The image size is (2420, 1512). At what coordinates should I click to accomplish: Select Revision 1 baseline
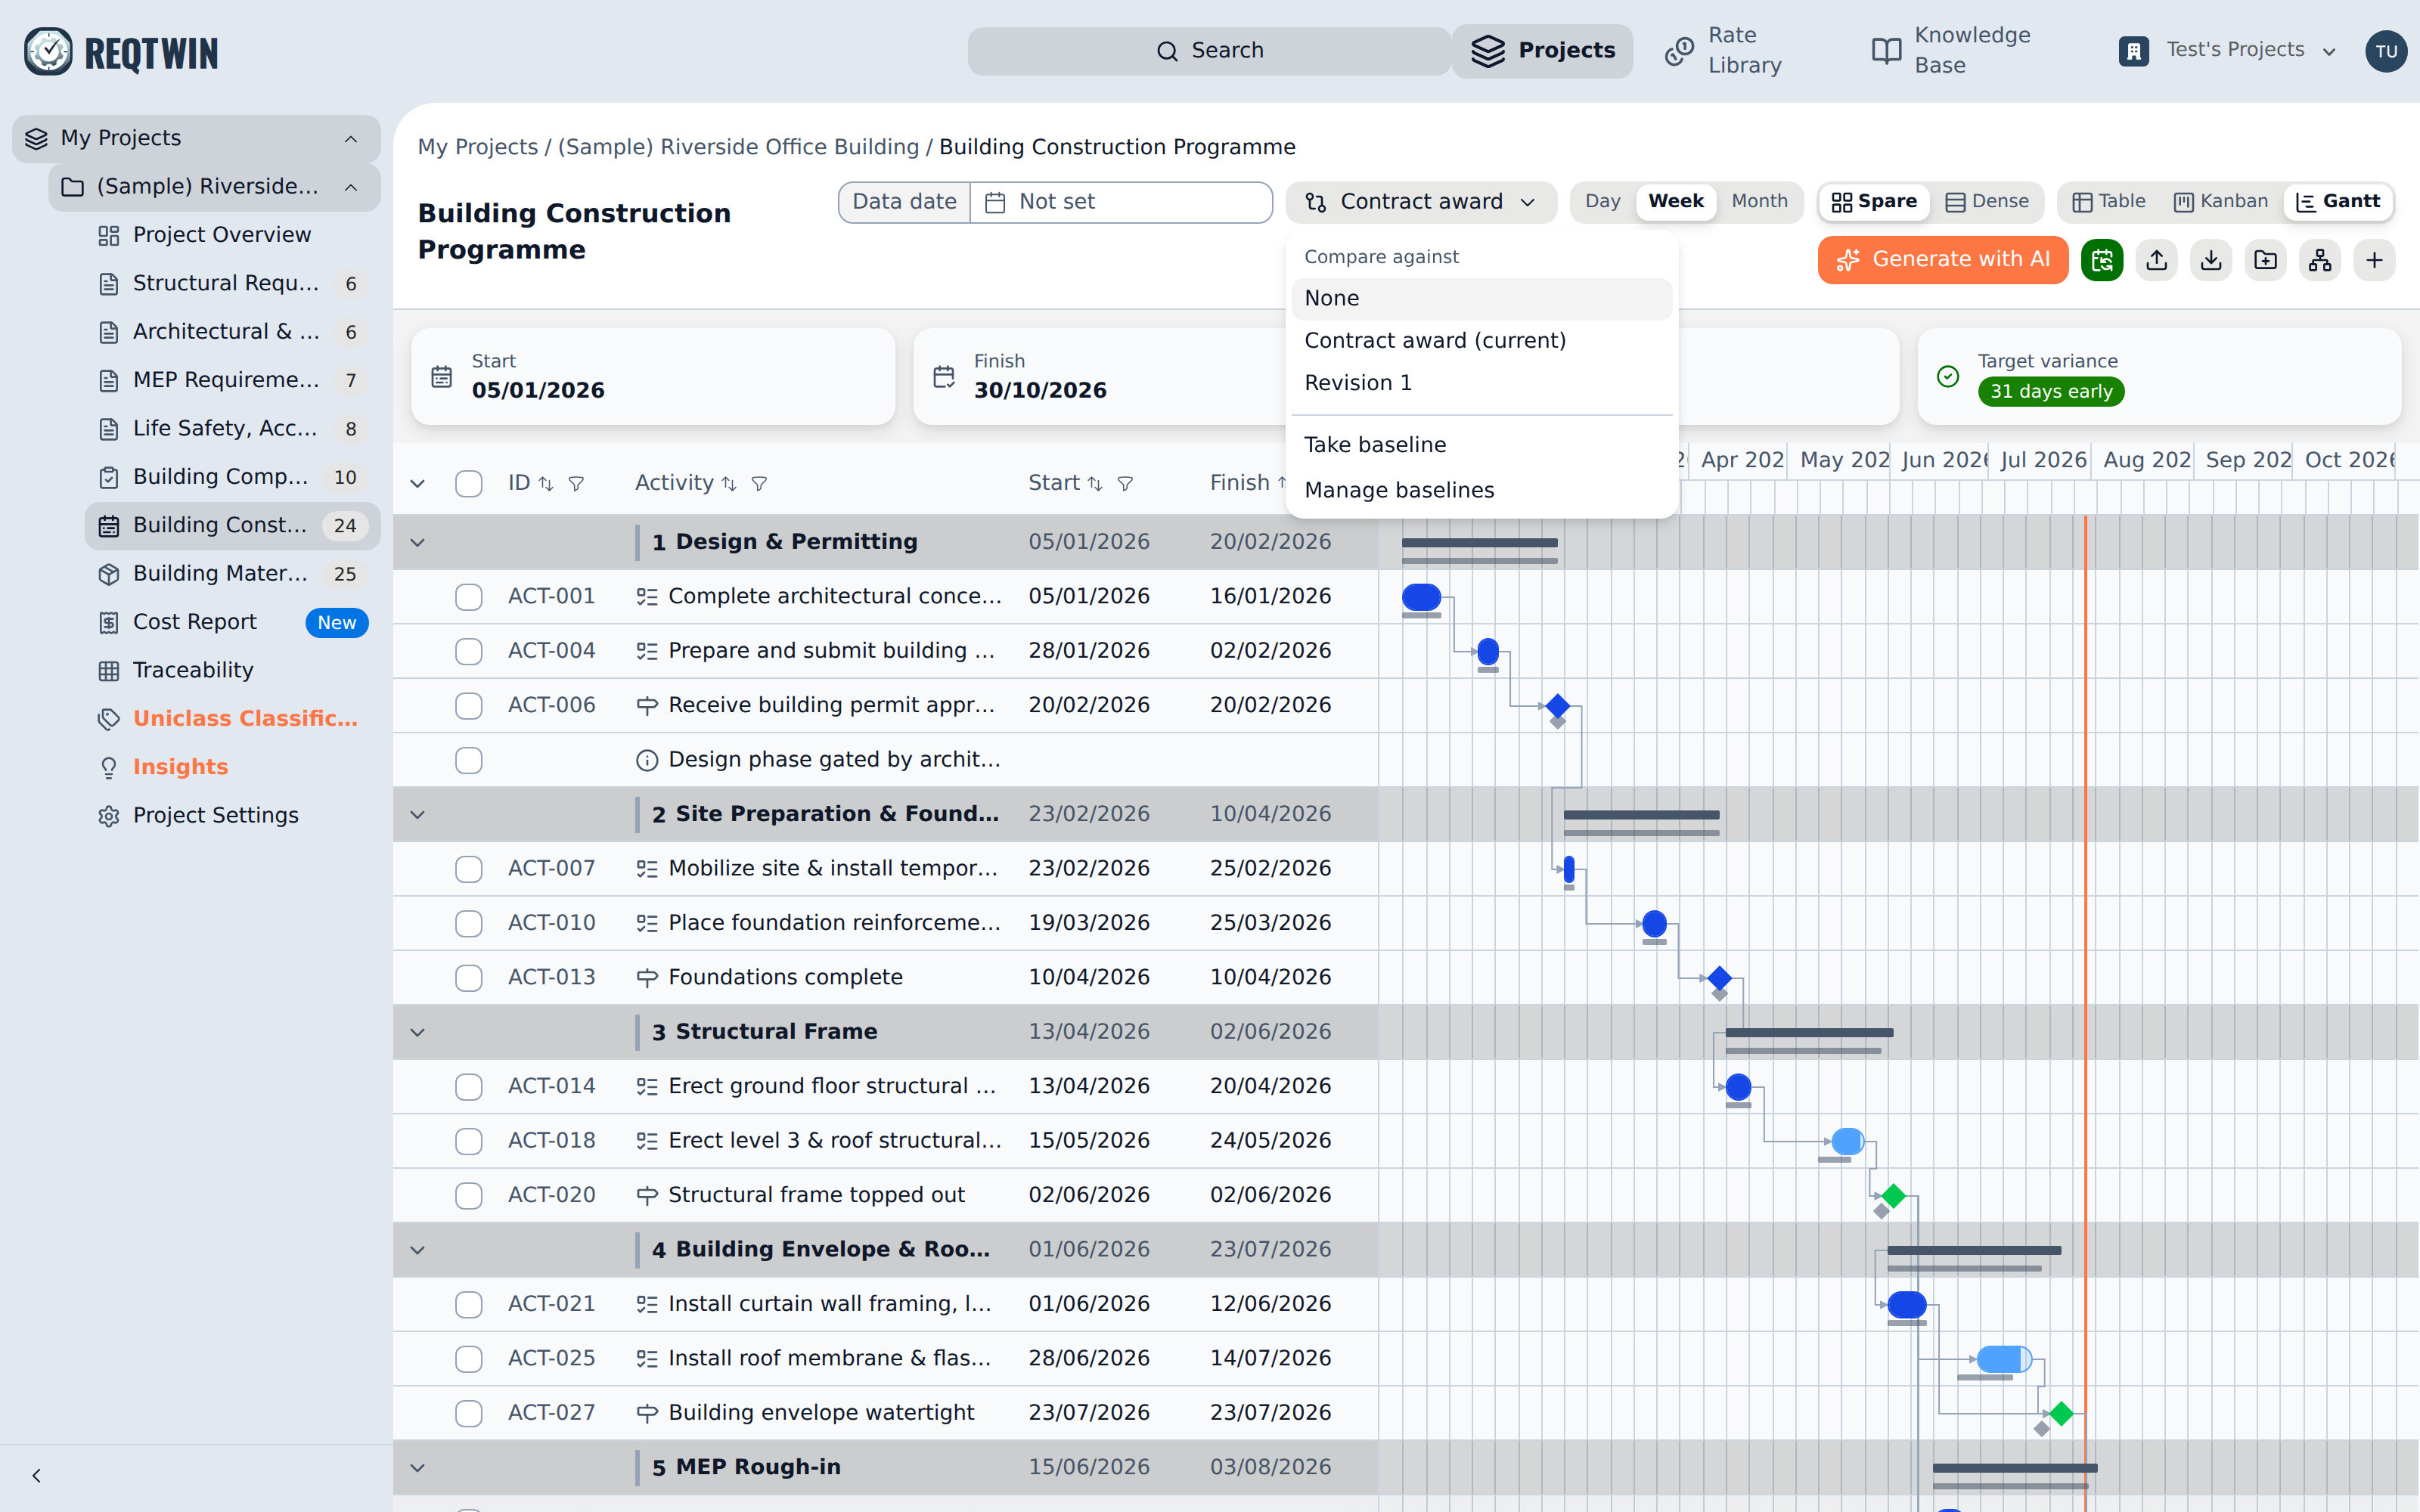coord(1481,383)
